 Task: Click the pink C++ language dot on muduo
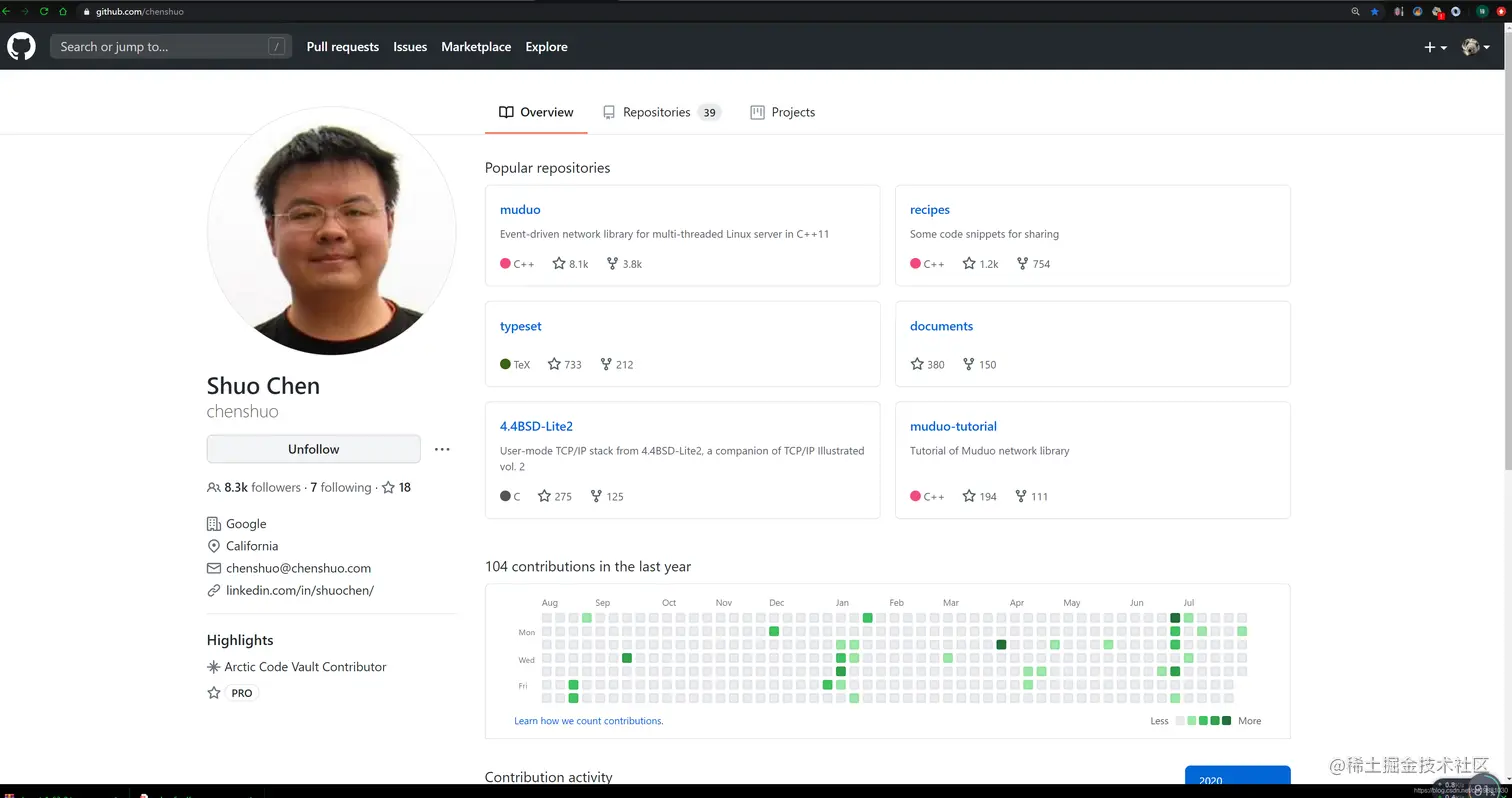click(505, 264)
